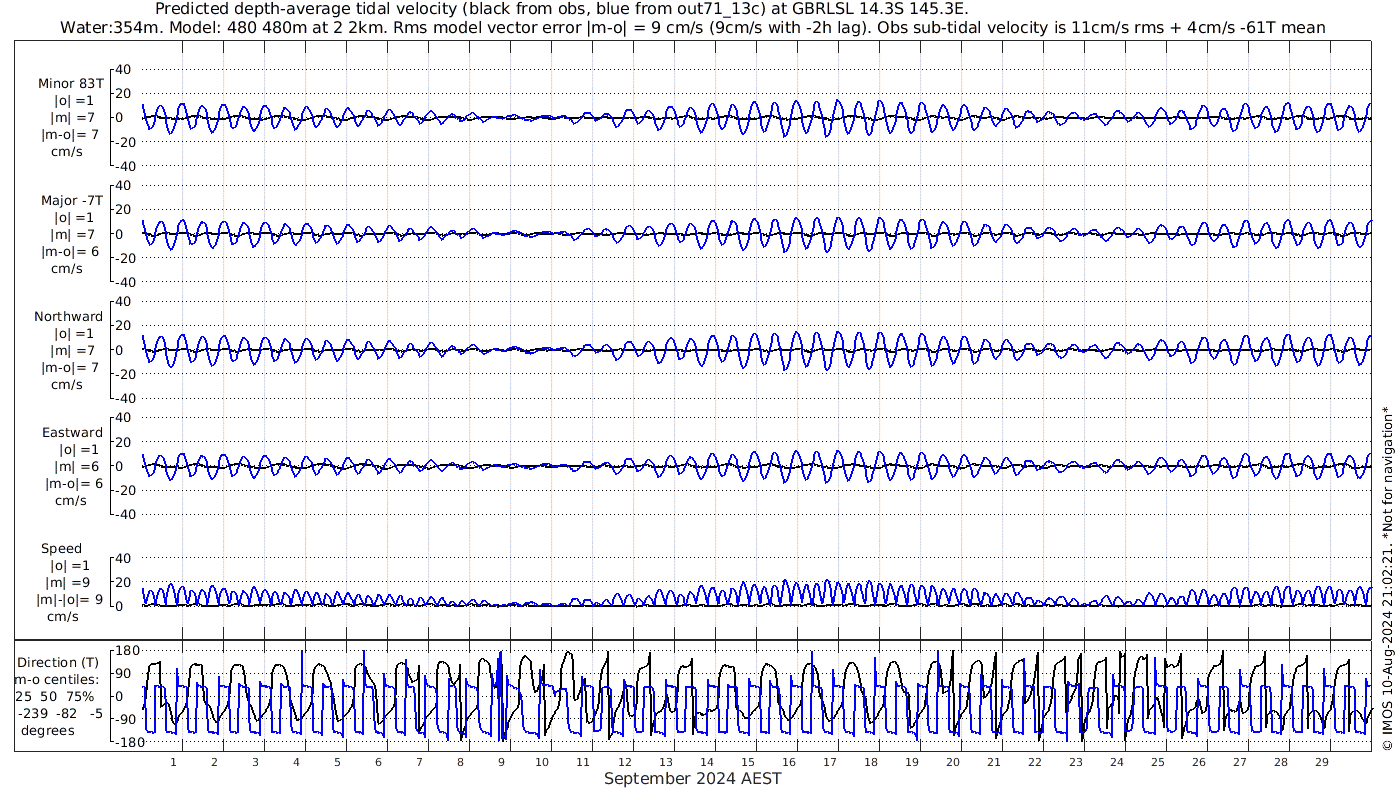The height and width of the screenshot is (800, 1400).
Task: Click day tick label '9' on the time axis
Action: click(501, 762)
